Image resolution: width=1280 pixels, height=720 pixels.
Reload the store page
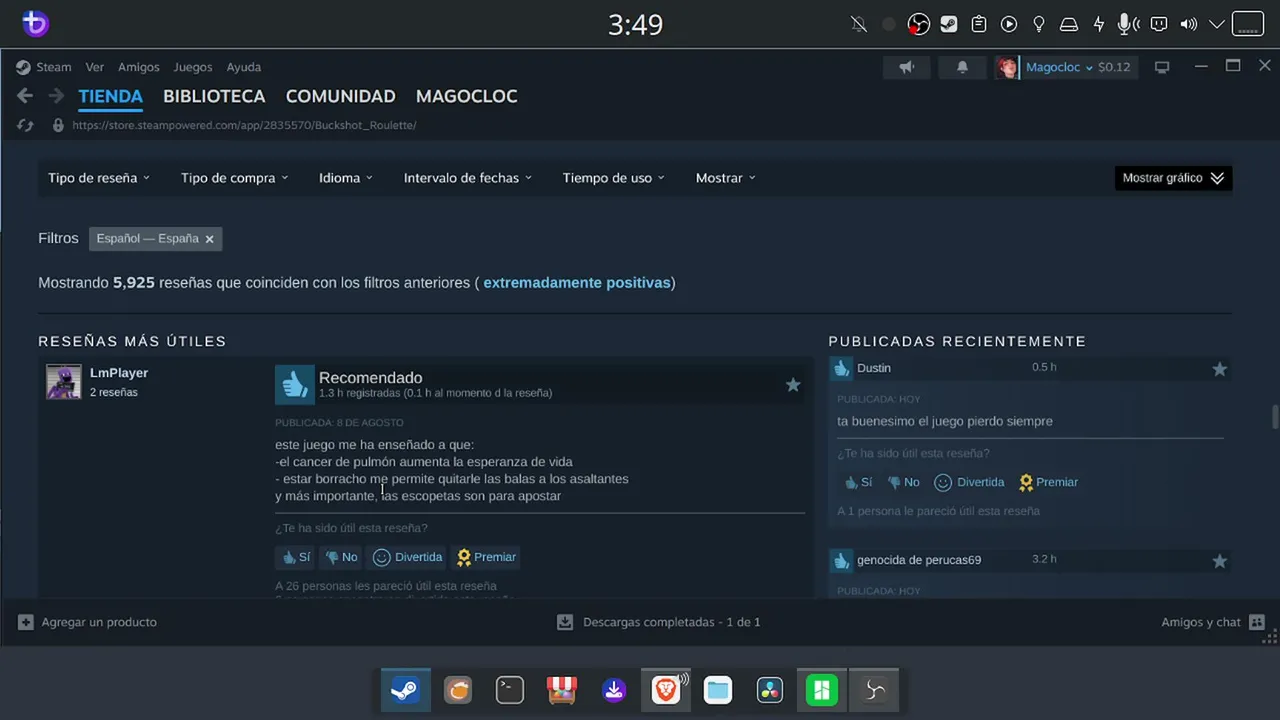[x=25, y=125]
